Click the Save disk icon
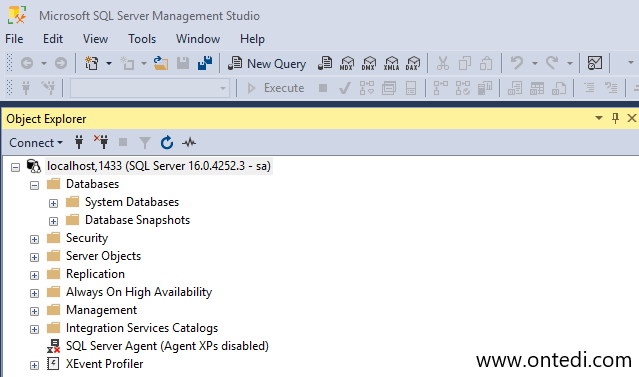The height and width of the screenshot is (377, 639). [183, 63]
